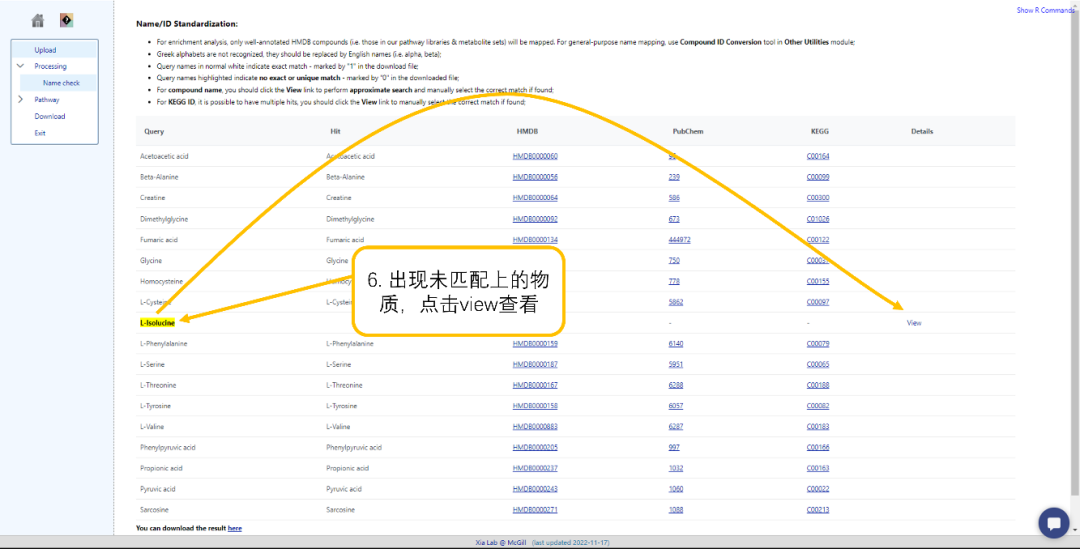
Task: Open PubChem 6057 for L-Tyrosine
Action: (676, 406)
